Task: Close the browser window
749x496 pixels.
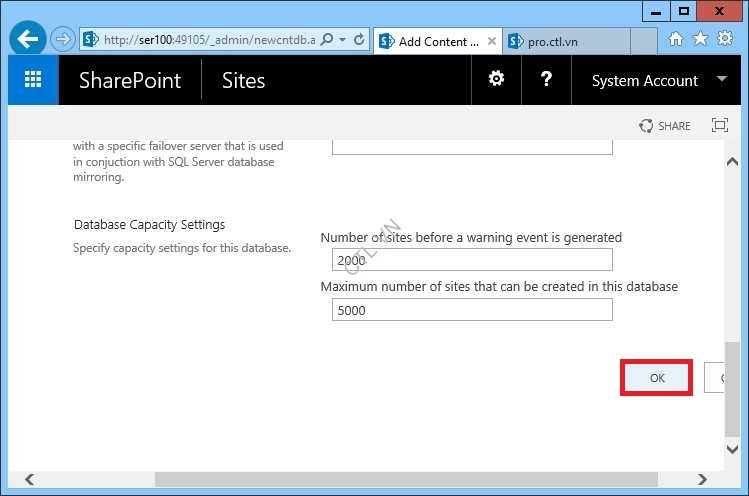Action: tap(719, 11)
